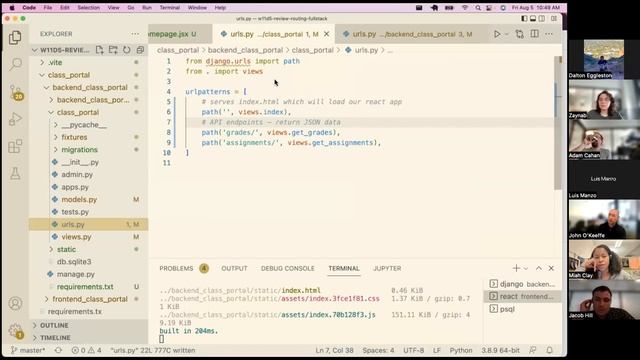Select Python 3.8.9 64-bit interpreter
640x360 pixels.
500,350
